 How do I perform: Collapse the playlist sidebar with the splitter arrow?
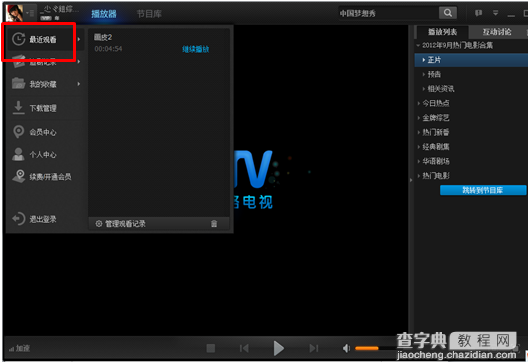(x=411, y=180)
